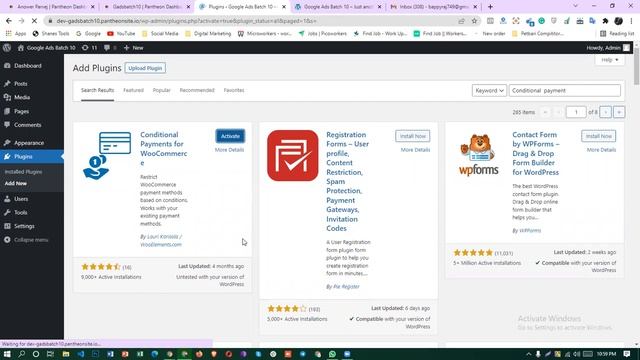The width and height of the screenshot is (640, 360).
Task: Click the WordPress logo in admin bar
Action: click(x=7, y=48)
